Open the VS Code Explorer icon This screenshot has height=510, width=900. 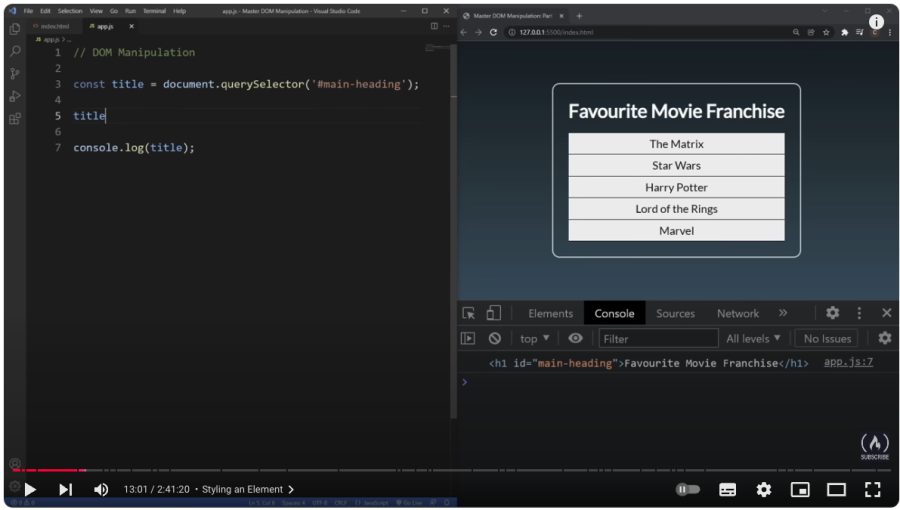click(15, 29)
